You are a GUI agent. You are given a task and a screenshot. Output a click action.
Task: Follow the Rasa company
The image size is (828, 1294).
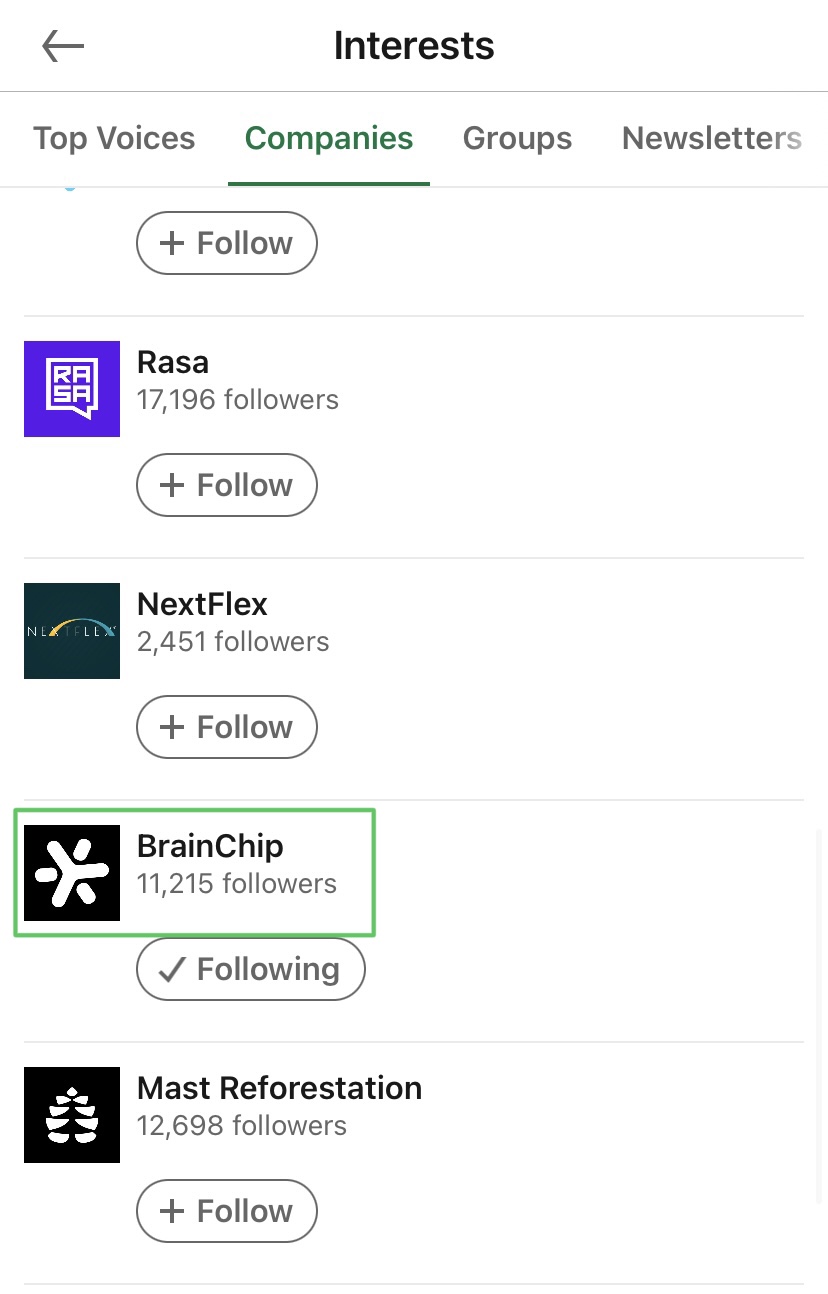227,485
